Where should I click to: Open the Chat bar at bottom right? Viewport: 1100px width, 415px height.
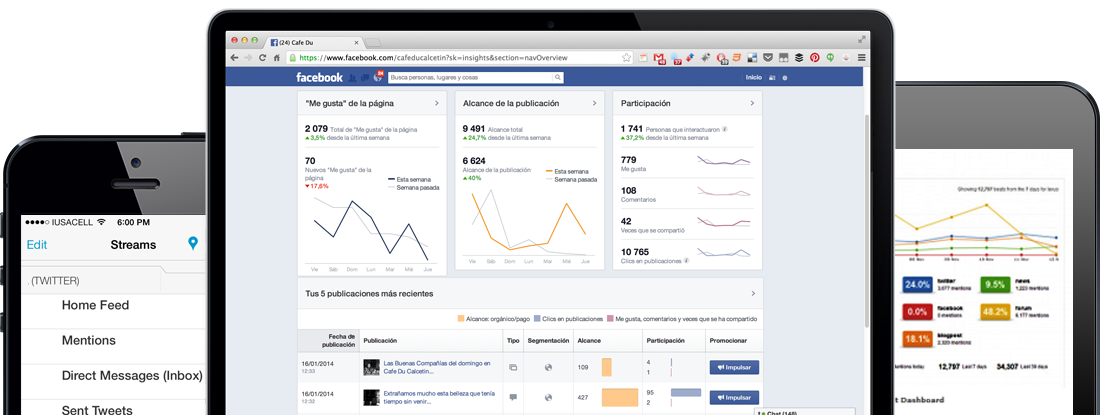pos(805,412)
